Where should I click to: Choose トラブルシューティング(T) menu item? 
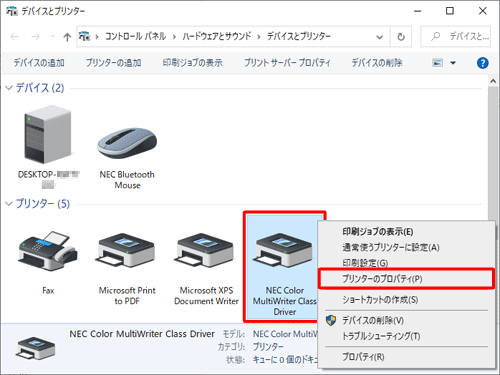406,336
